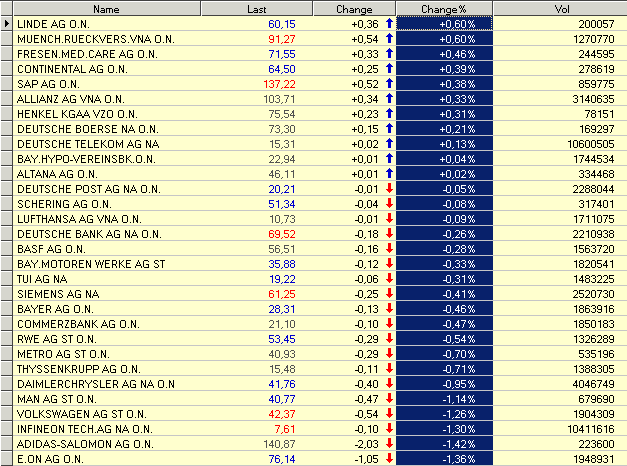Click DEUTSCHE TELEKOM volume 10600505

591,144
